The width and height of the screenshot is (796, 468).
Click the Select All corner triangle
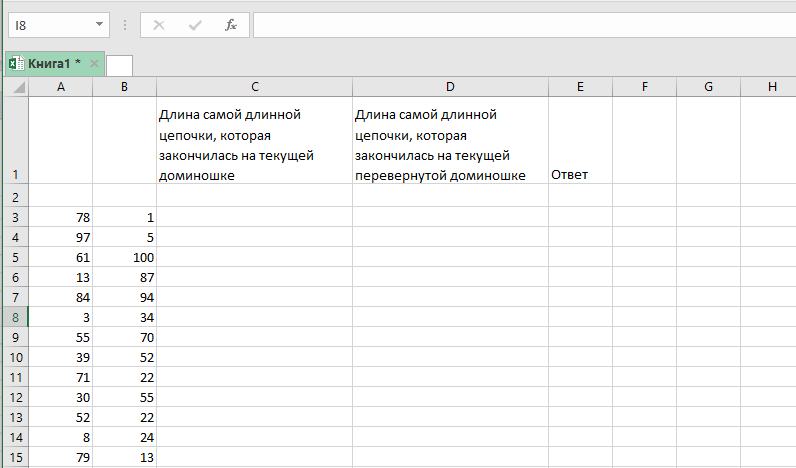click(x=16, y=88)
